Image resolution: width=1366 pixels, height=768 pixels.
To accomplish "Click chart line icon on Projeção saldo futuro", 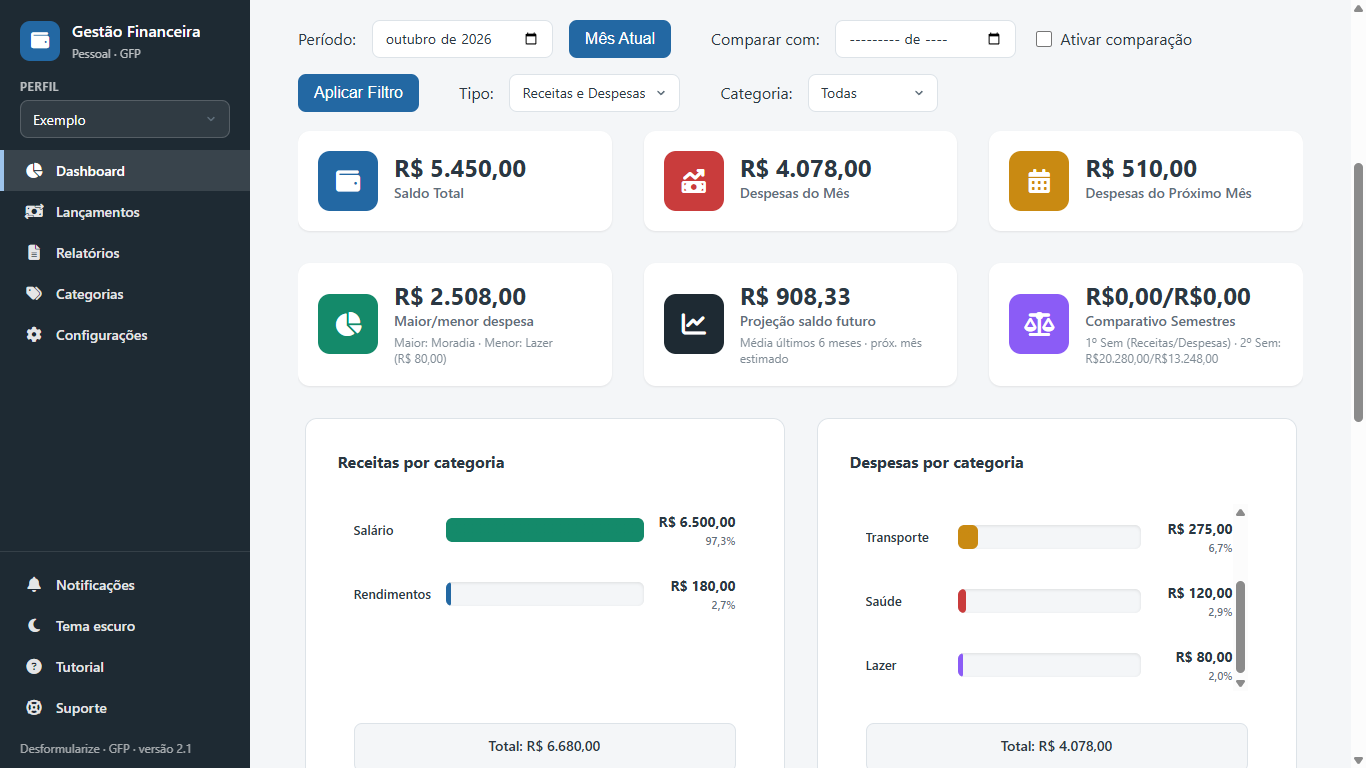I will (x=694, y=324).
